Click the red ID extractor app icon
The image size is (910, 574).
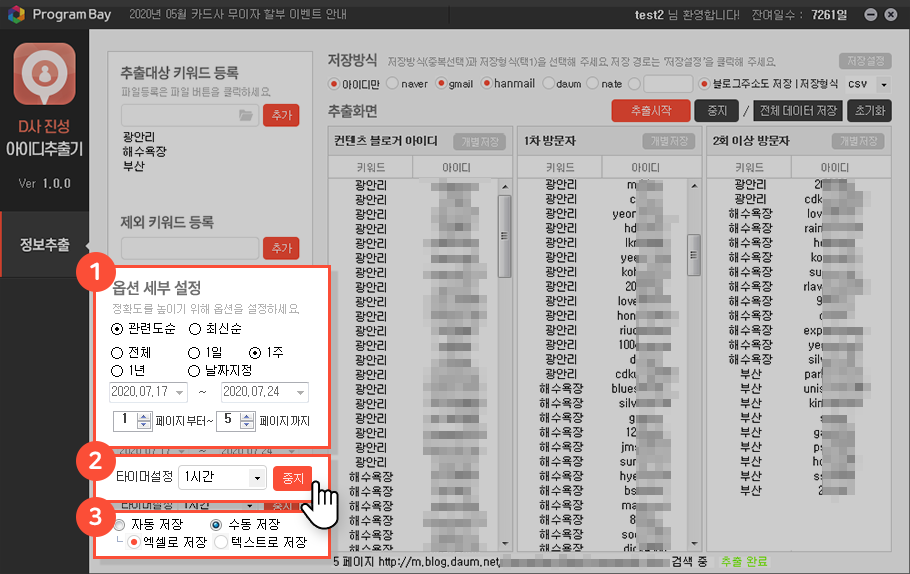click(x=43, y=77)
